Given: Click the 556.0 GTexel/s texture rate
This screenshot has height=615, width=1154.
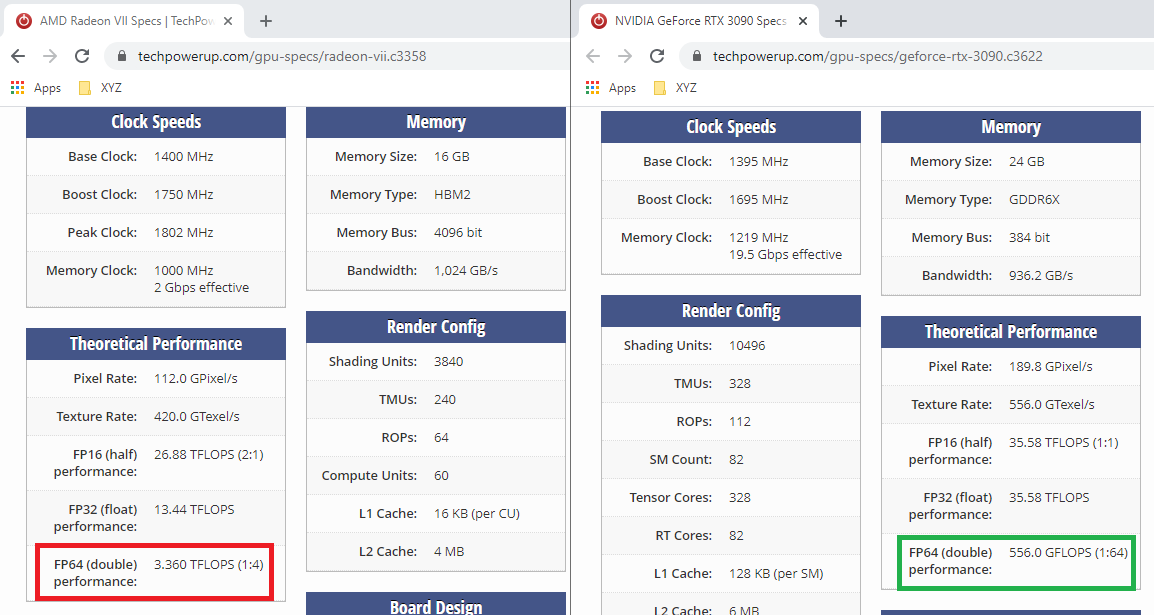Looking at the screenshot, I should pos(1052,405).
